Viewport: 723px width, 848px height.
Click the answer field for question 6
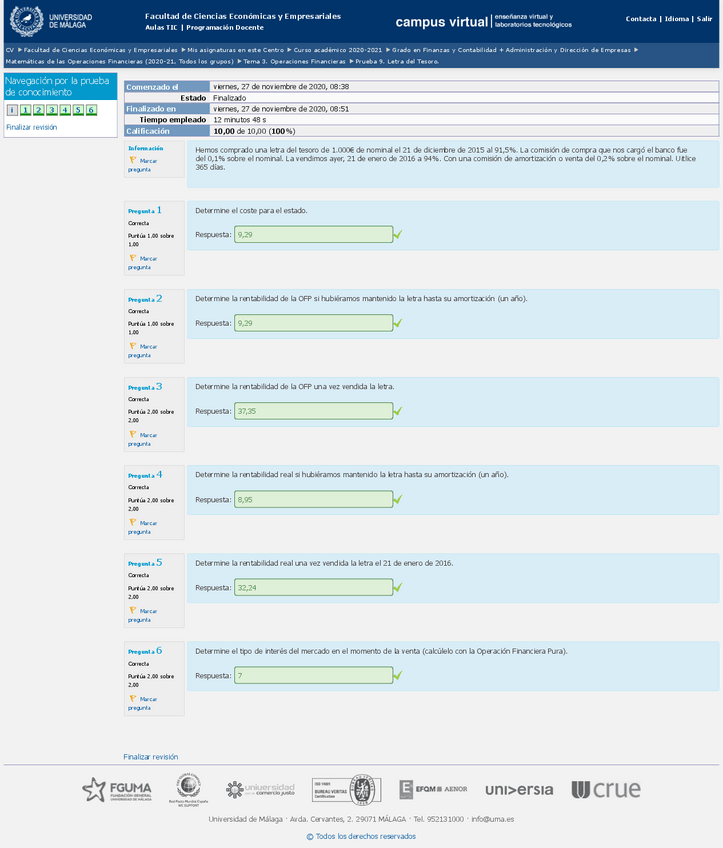(313, 676)
